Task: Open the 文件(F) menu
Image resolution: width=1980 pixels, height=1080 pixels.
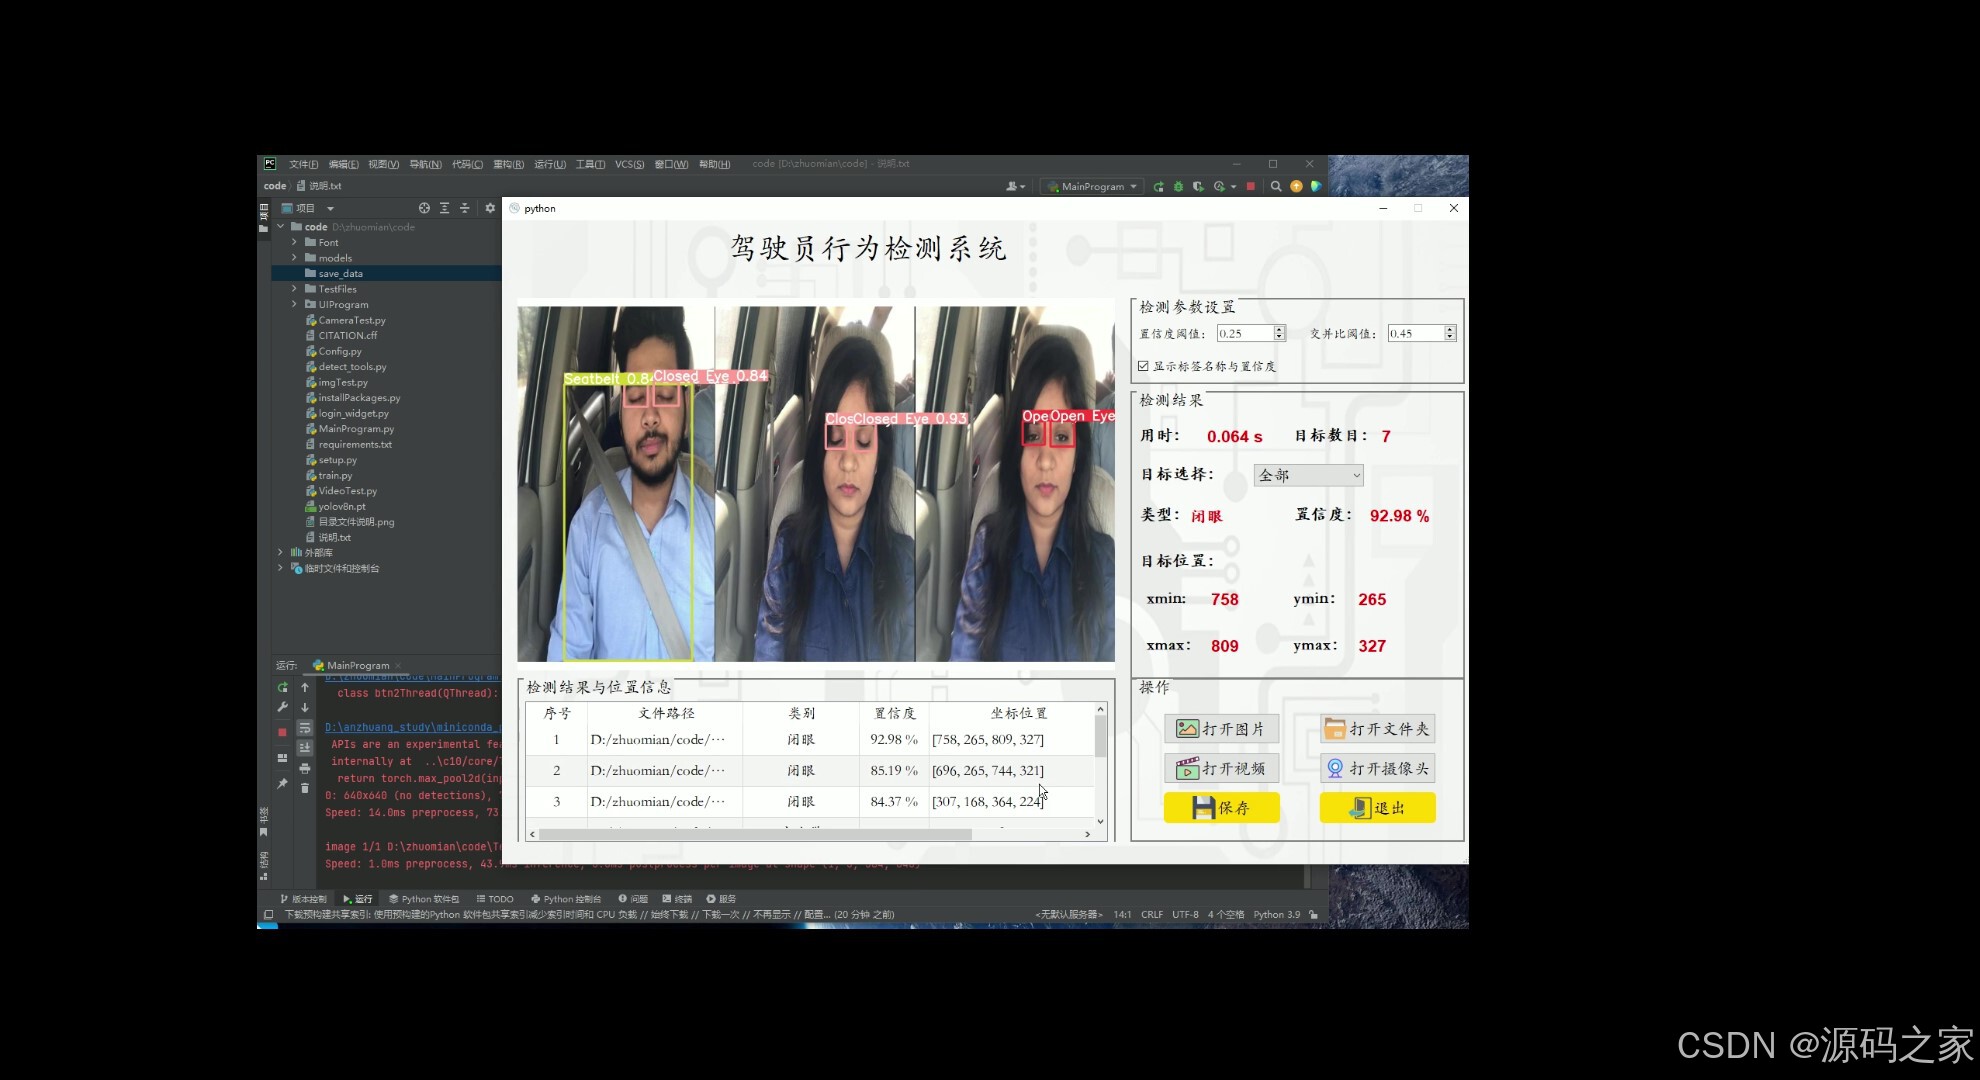Action: point(302,163)
